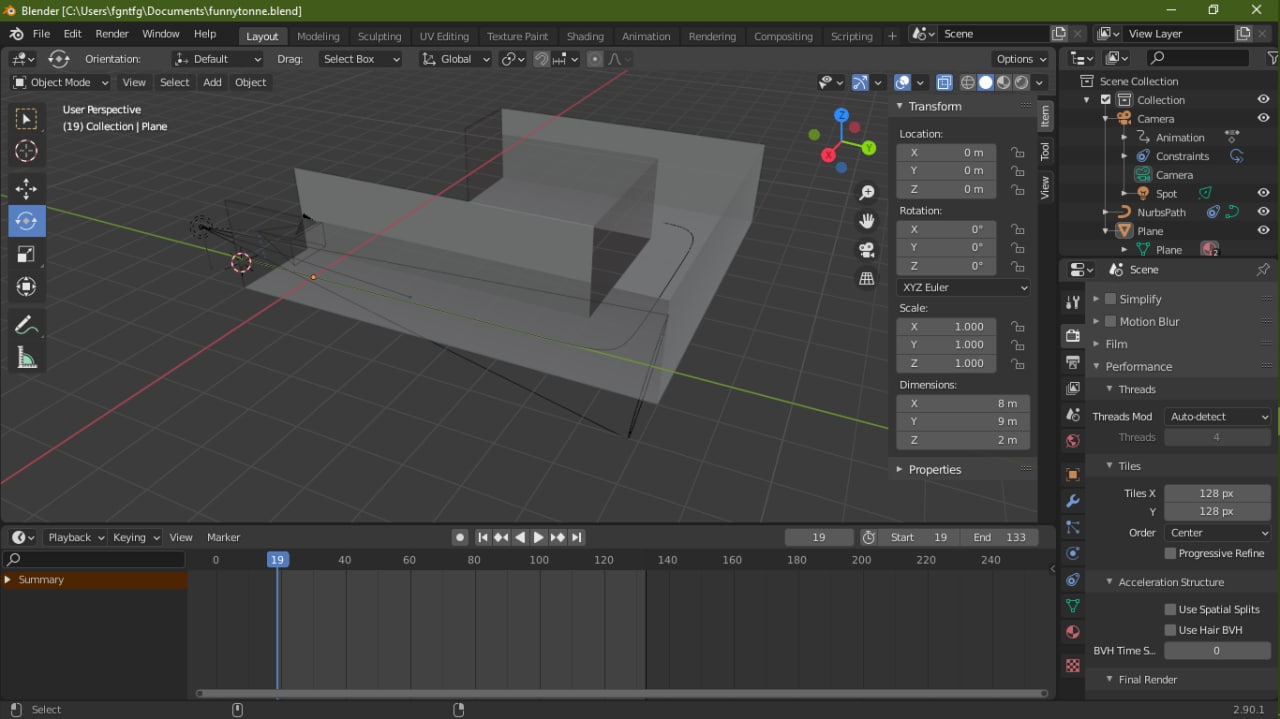This screenshot has width=1280, height=719.
Task: Hide the Spot light in the outliner
Action: pos(1263,193)
